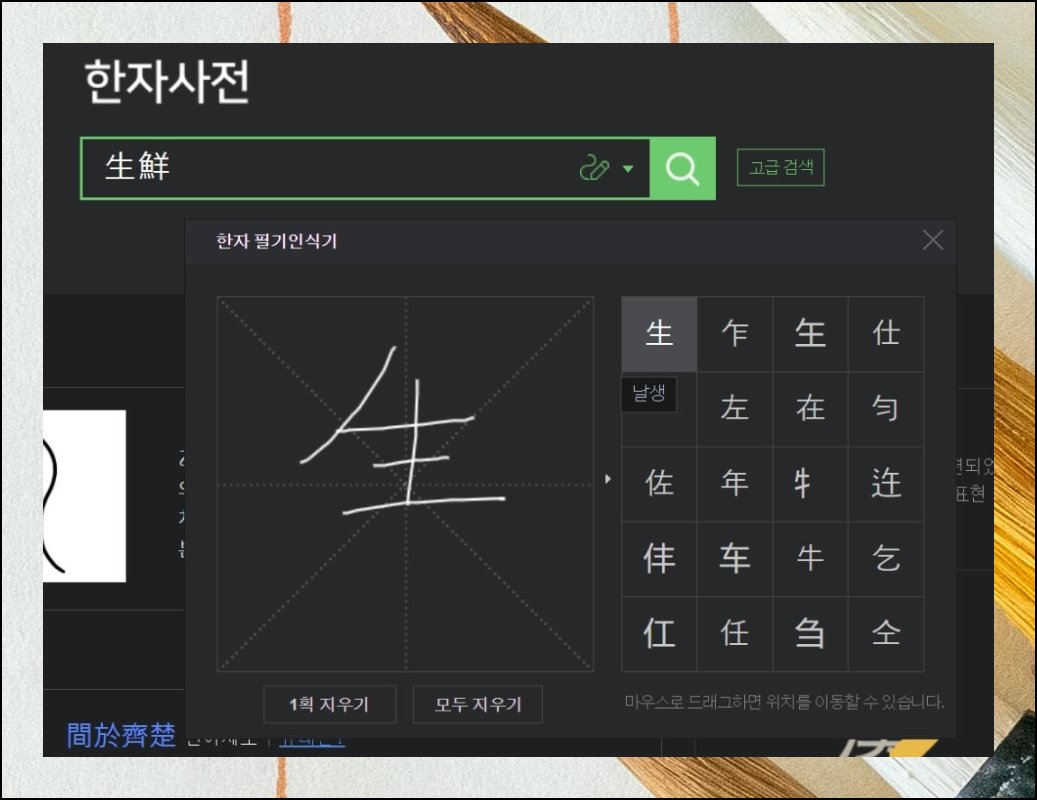1037x800 pixels.
Task: Select candidate character 任
Action: [x=735, y=634]
